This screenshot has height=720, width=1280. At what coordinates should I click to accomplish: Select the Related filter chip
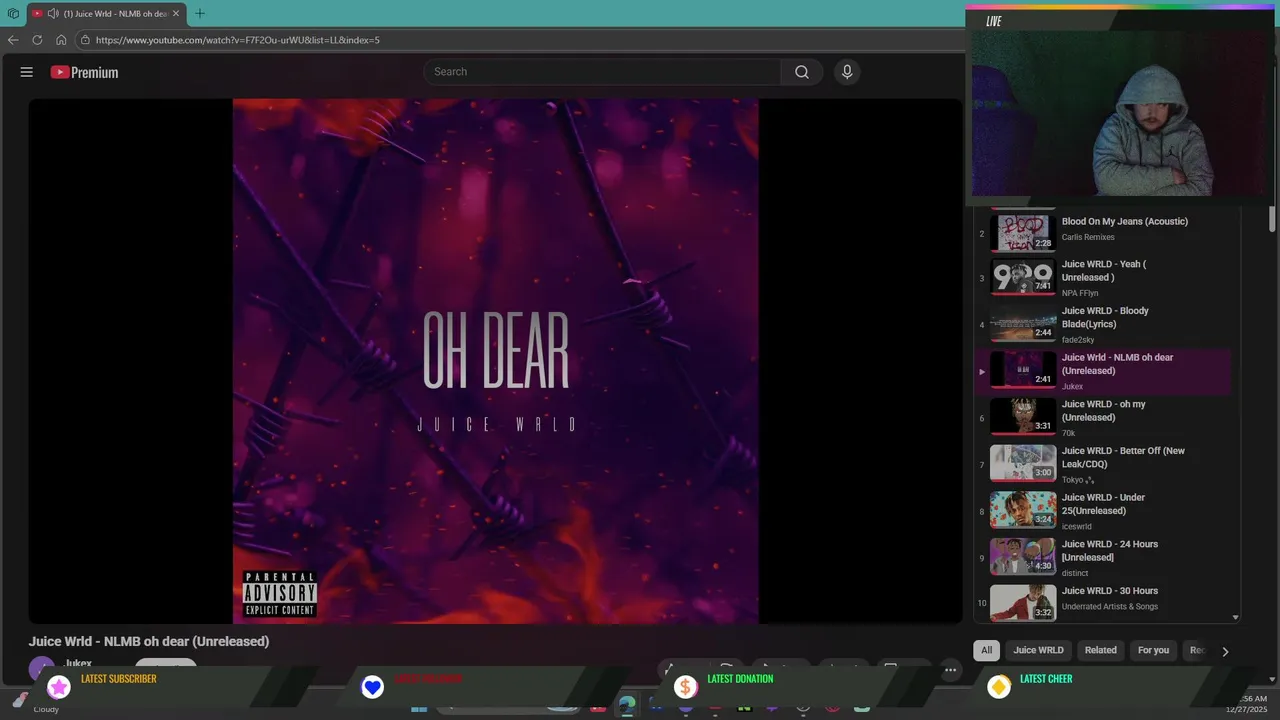point(1100,650)
